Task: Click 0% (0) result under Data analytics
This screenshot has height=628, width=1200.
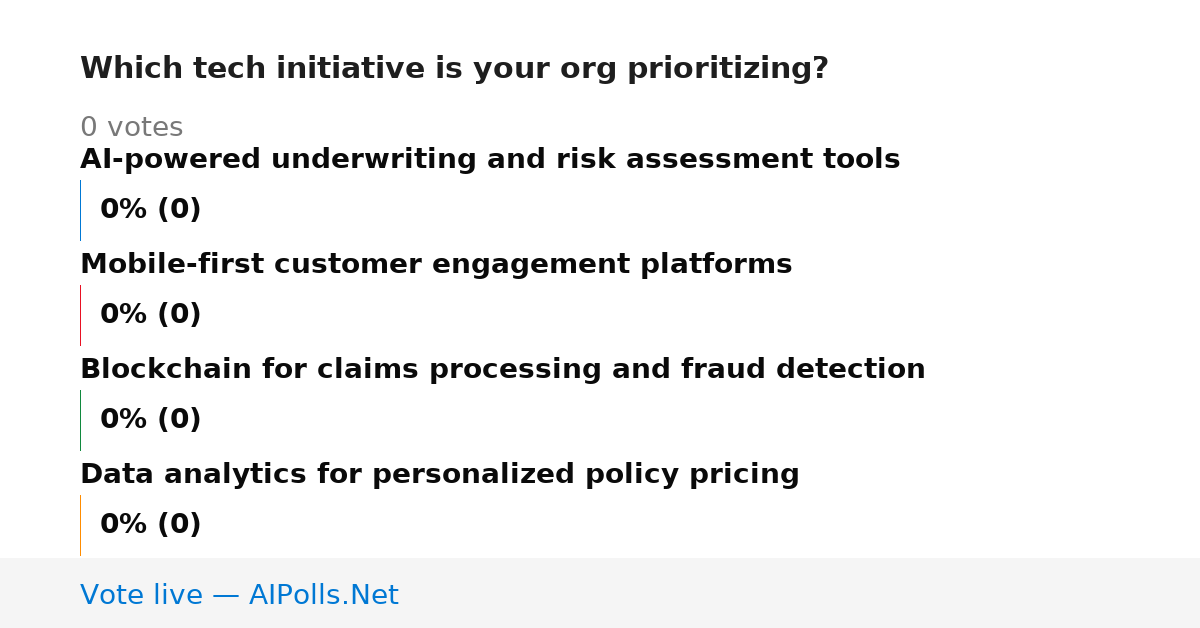Action: coord(151,525)
